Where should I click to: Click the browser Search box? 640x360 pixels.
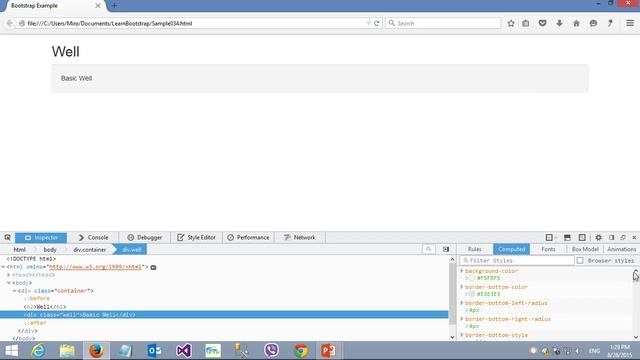pos(443,23)
